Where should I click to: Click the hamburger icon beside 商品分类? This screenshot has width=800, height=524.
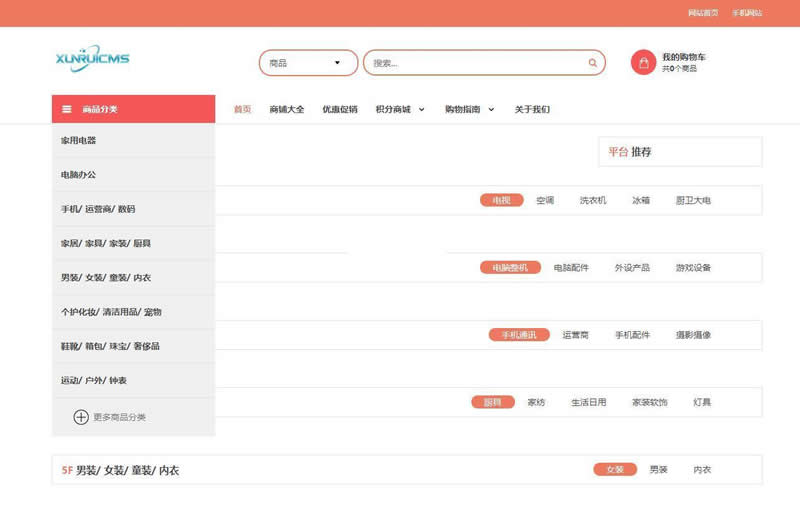point(67,109)
